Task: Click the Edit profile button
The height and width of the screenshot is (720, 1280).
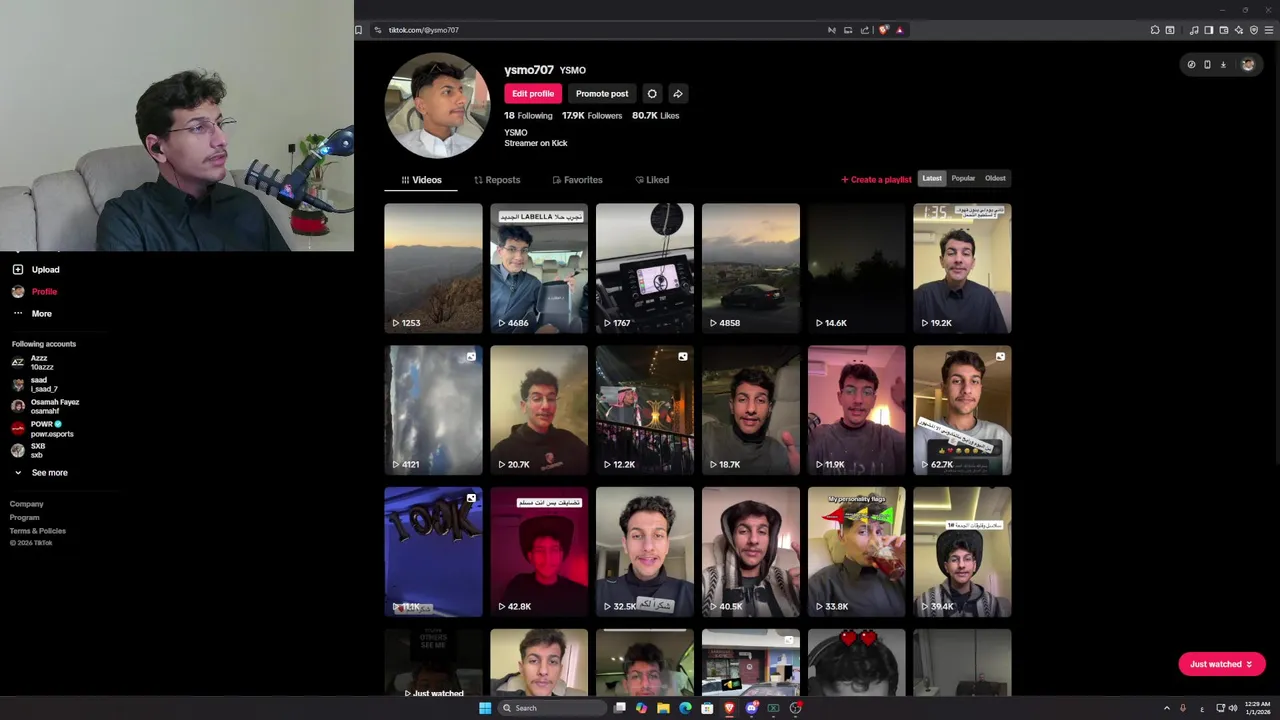Action: (533, 94)
